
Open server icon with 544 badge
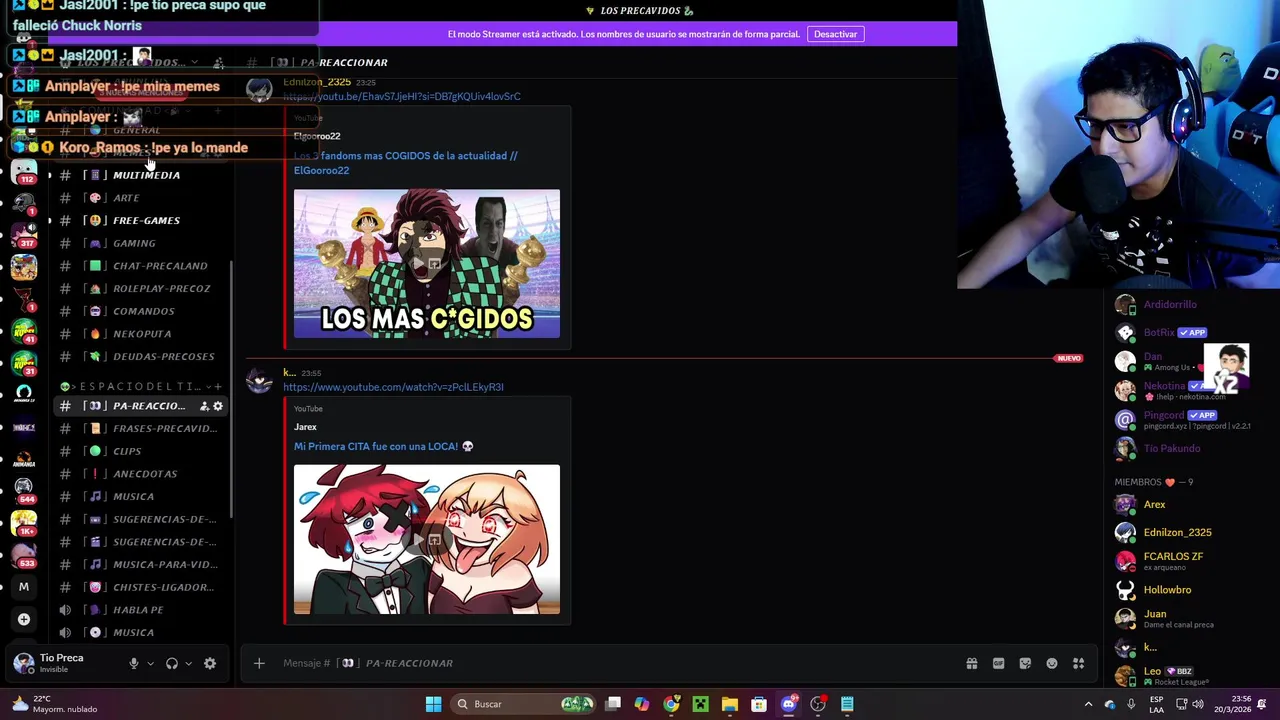click(24, 490)
